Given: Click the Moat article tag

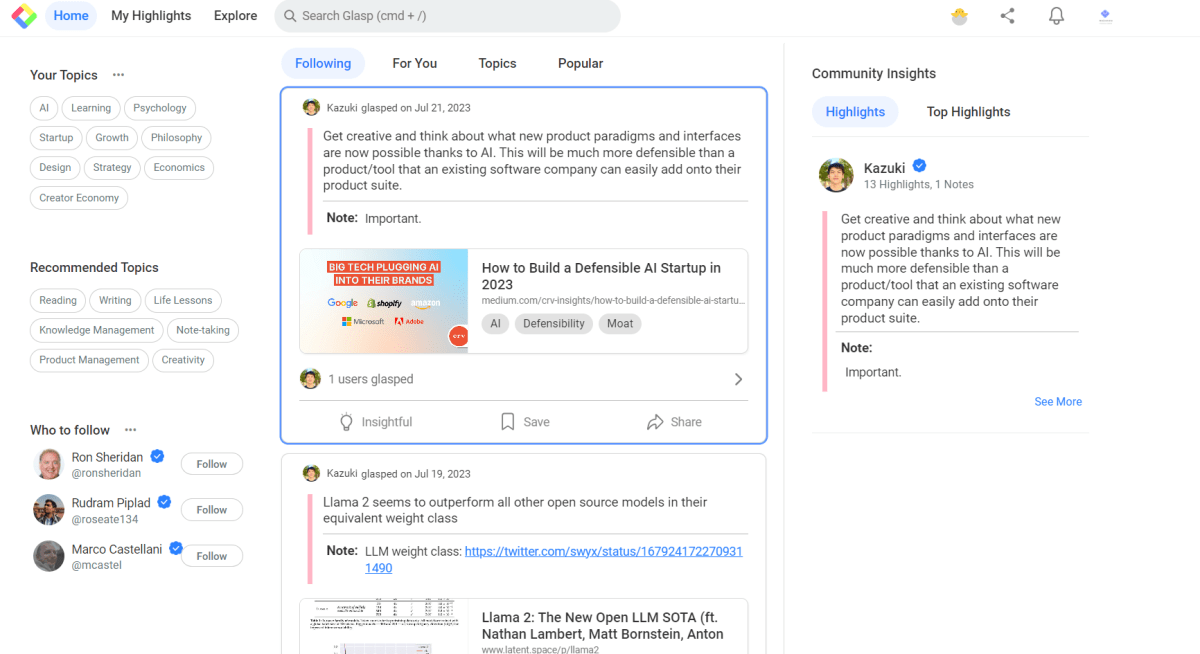Looking at the screenshot, I should [x=620, y=324].
